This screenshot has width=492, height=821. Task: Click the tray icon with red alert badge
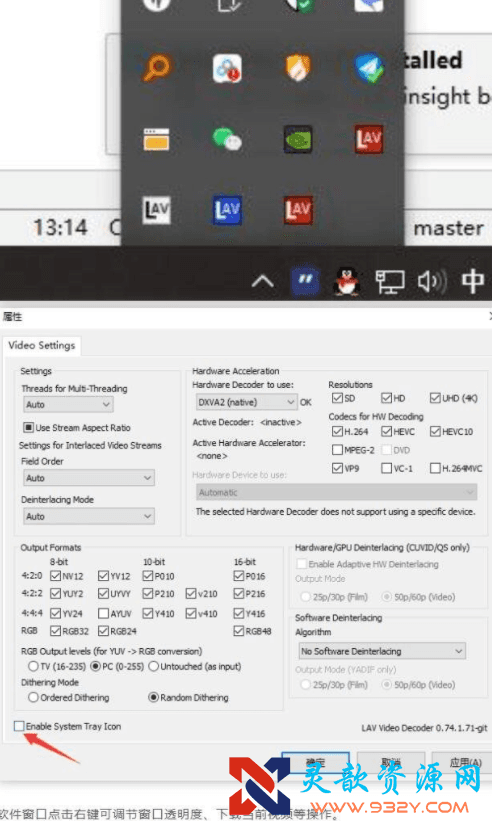pyautogui.click(x=227, y=68)
